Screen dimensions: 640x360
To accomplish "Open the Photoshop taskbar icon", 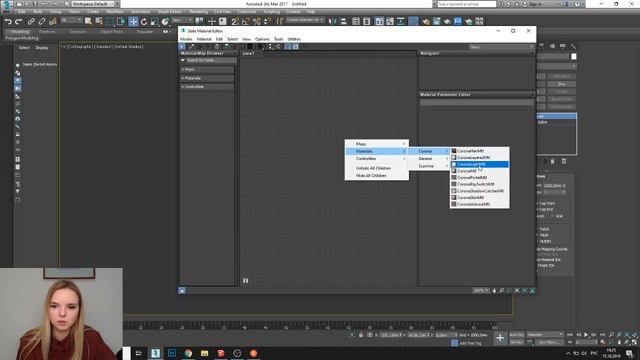I will pos(172,353).
